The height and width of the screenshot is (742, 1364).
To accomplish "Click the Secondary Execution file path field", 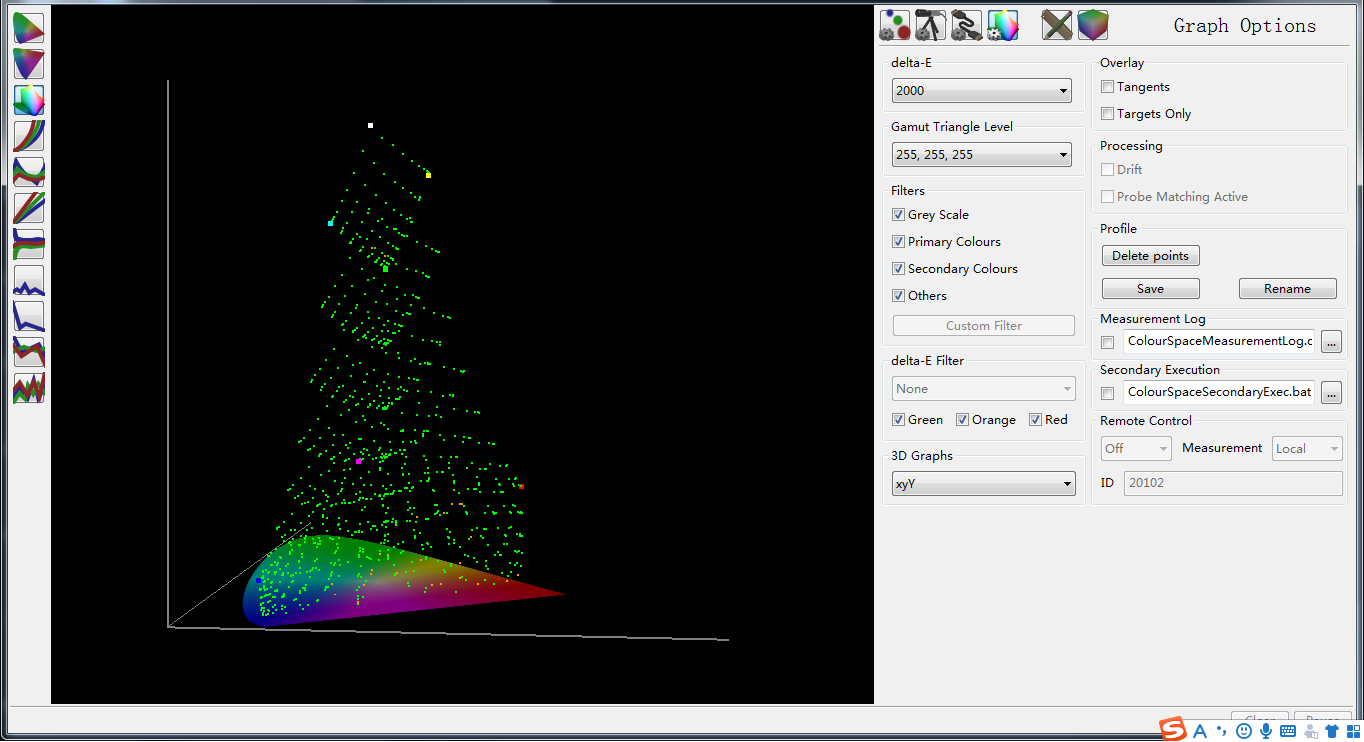I will coord(1218,392).
